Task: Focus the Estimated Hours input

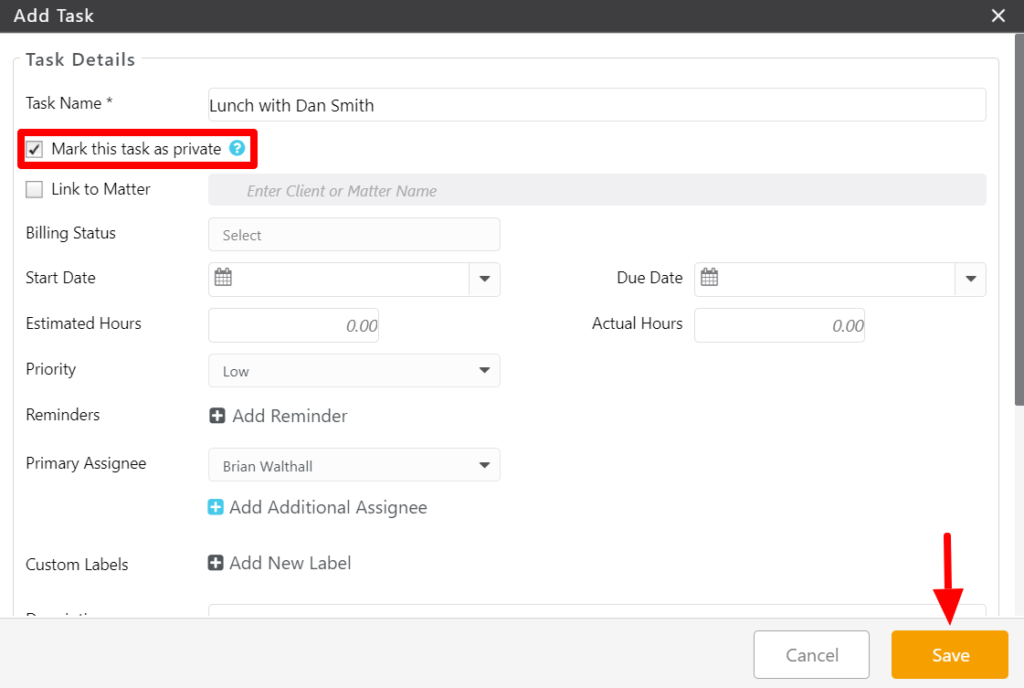Action: coord(294,326)
